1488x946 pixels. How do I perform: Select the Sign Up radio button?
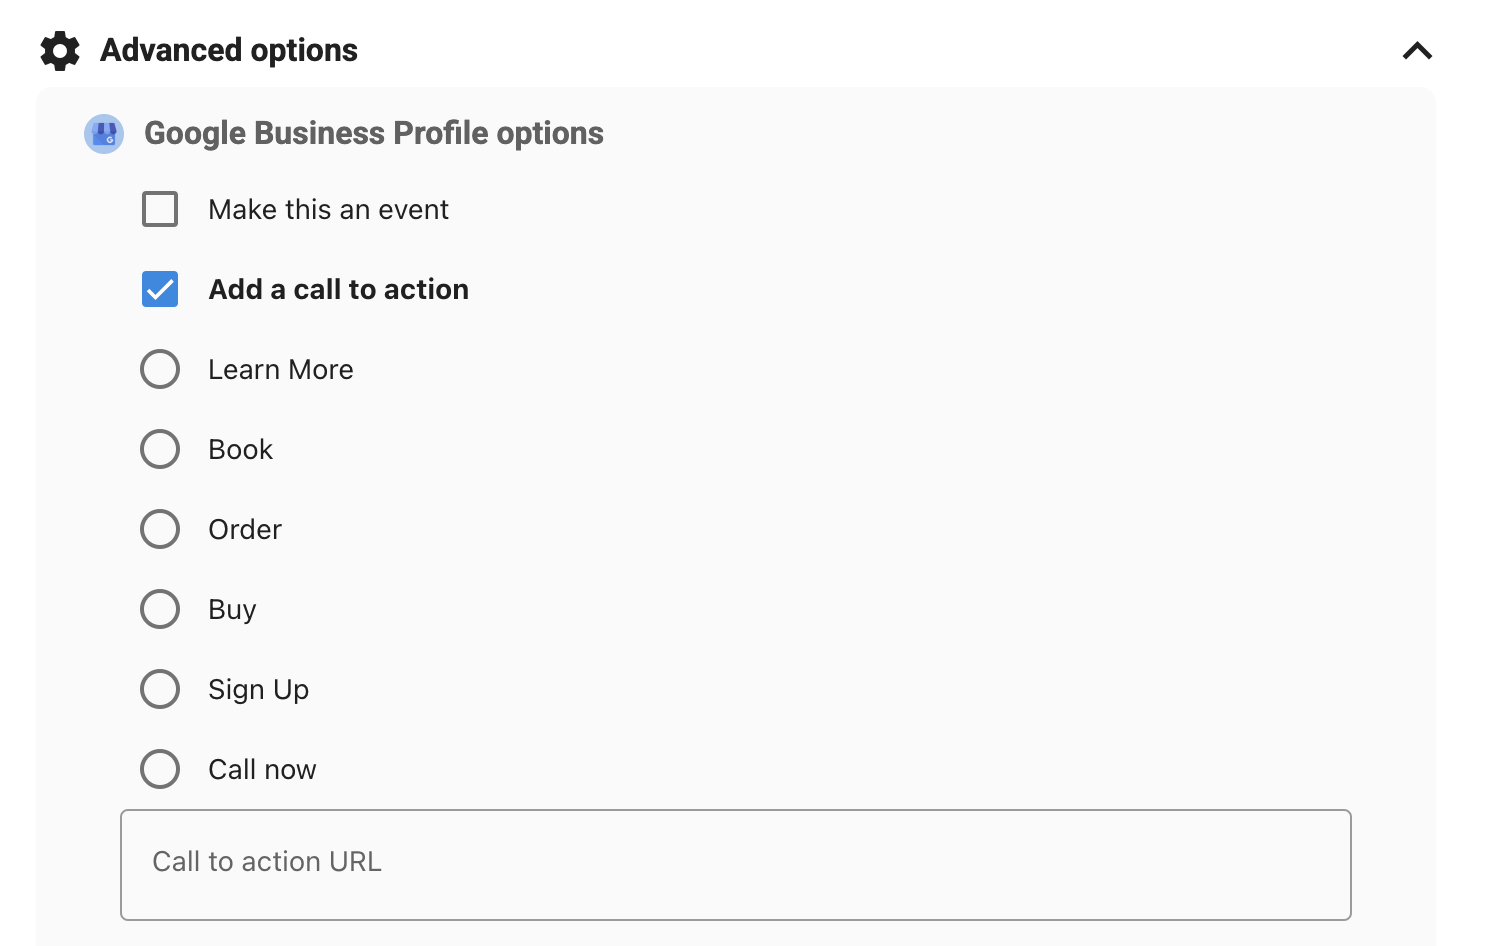pyautogui.click(x=160, y=689)
